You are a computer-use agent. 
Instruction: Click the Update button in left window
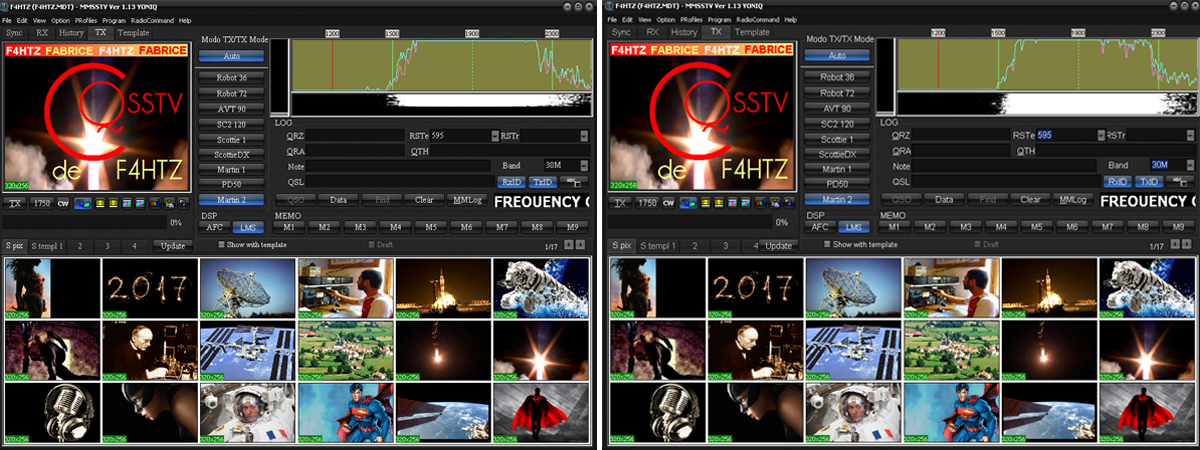[172, 245]
